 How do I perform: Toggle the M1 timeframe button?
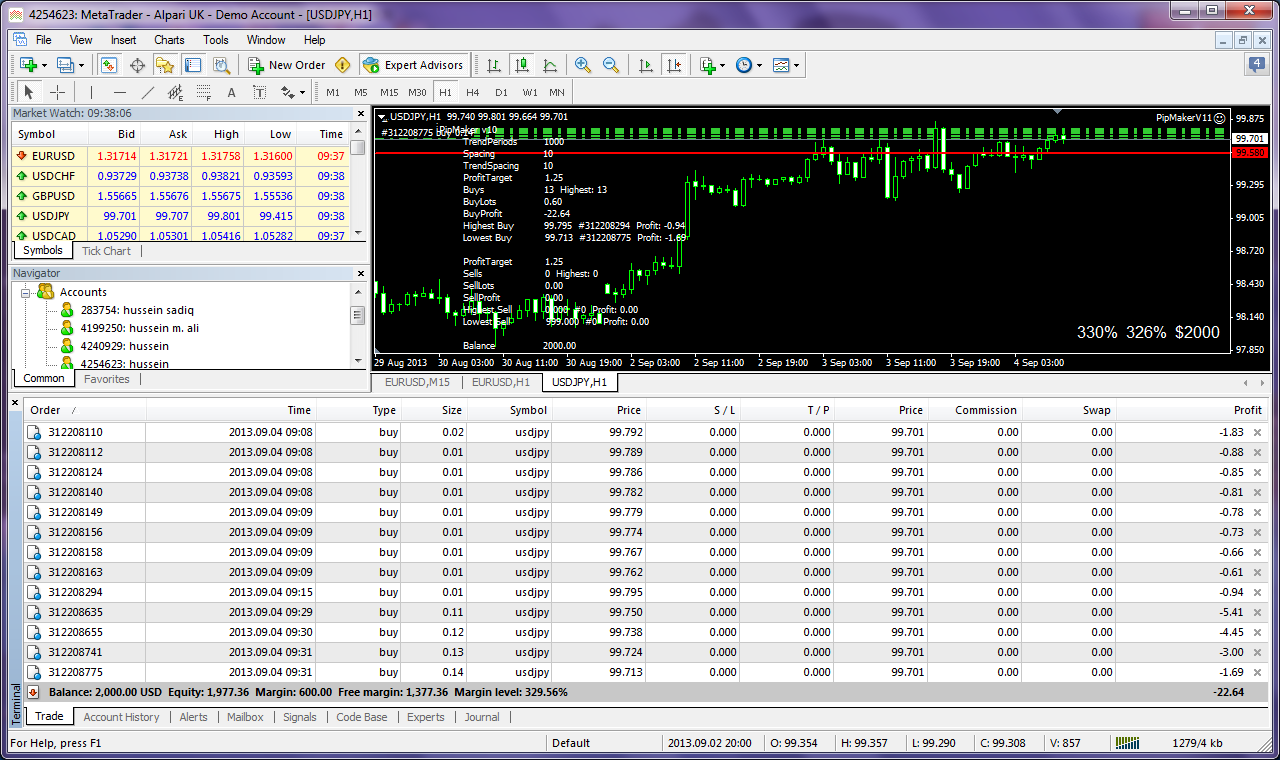333,92
